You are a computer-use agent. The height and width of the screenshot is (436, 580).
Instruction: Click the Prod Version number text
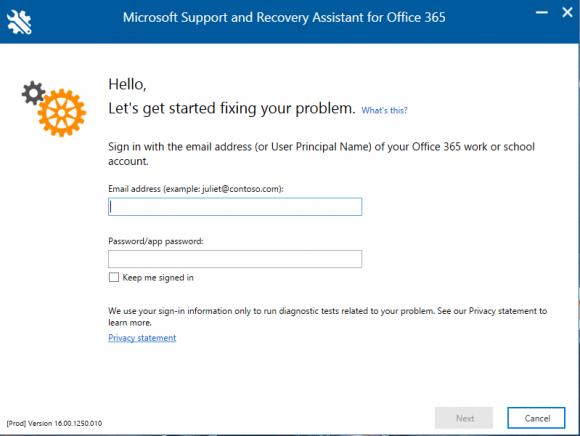54,423
